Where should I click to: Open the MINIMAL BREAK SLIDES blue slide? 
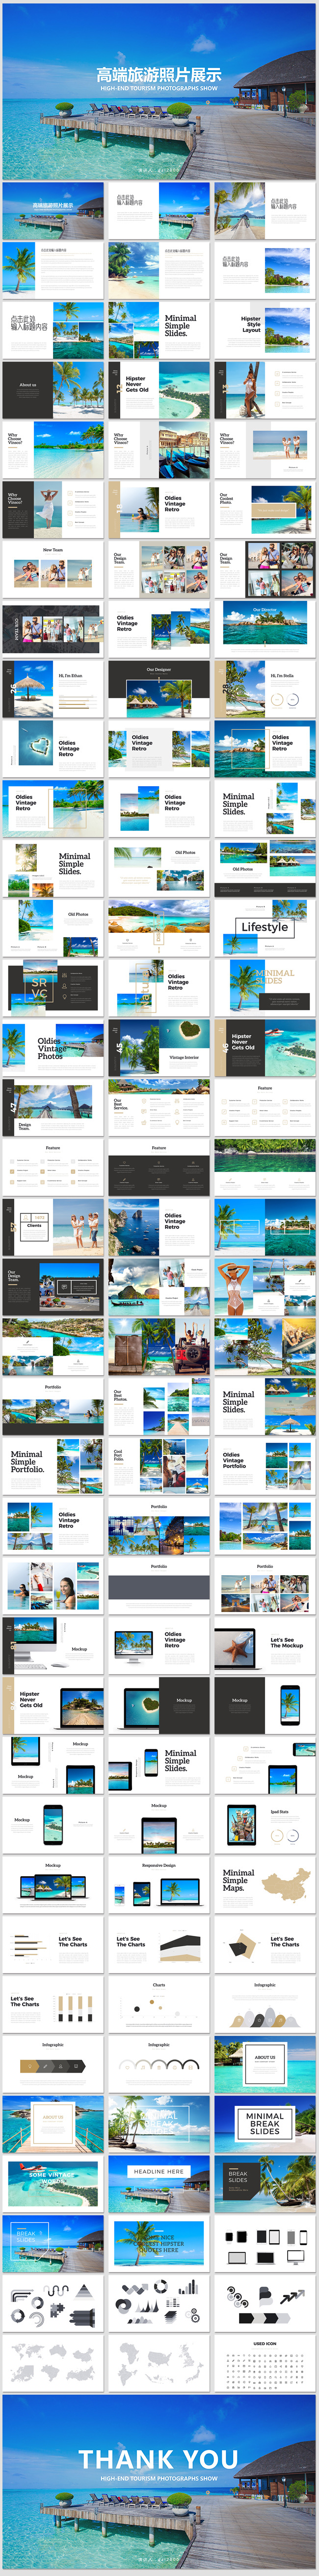click(x=265, y=2125)
